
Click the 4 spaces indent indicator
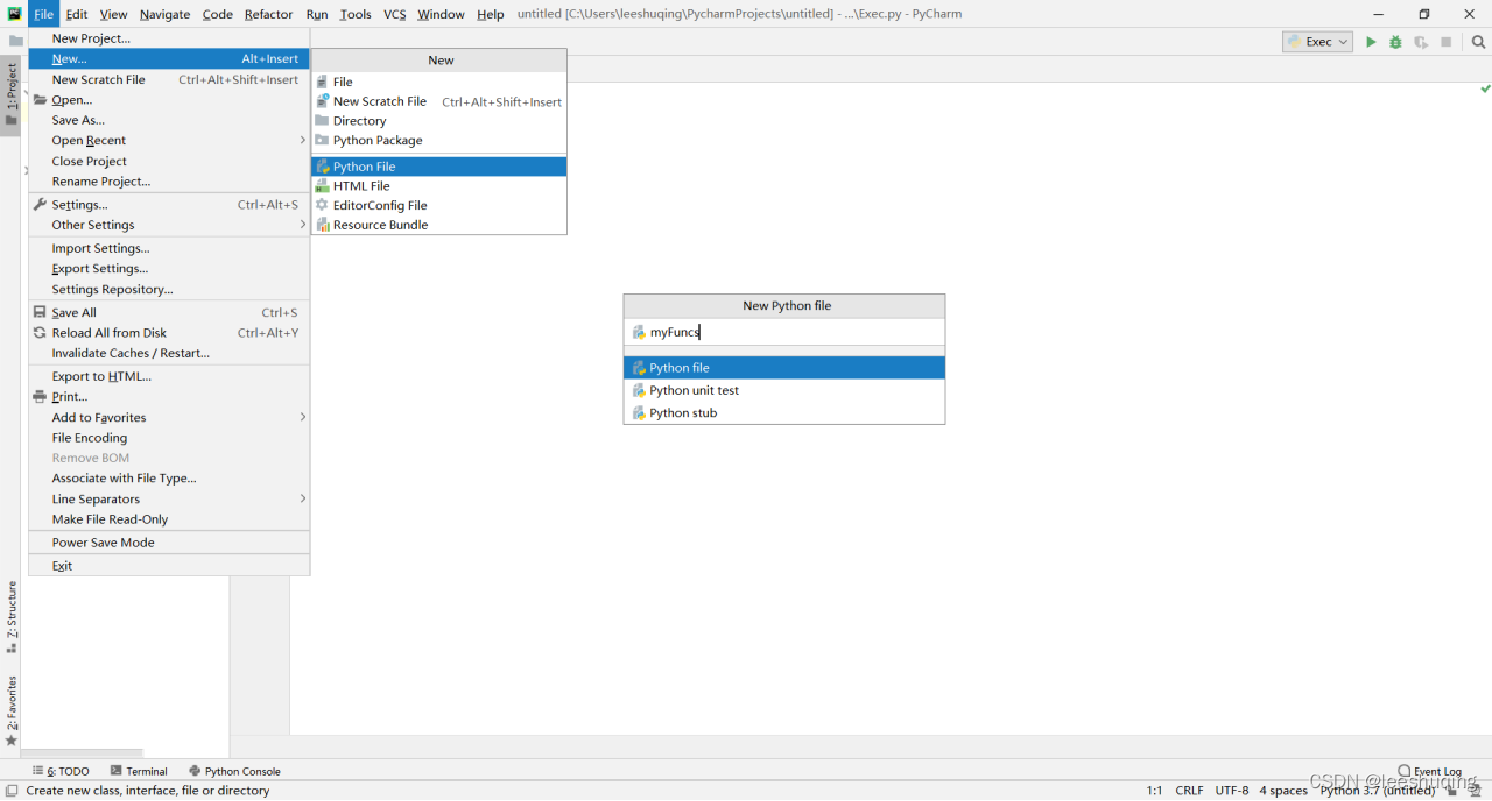(x=1283, y=790)
